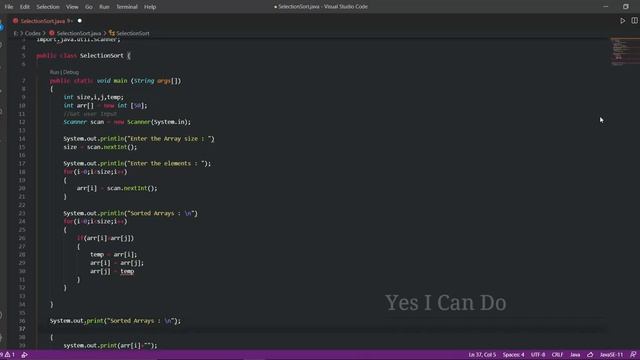Viewport: 640px width, 360px height.
Task: Click the unsaved dot on the SelectionSort.java tab
Action: [80, 21]
